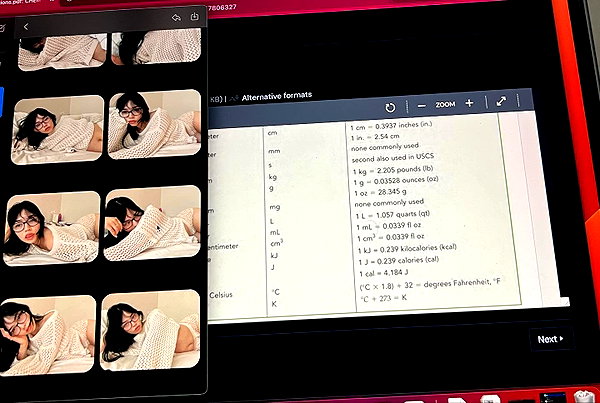Click the "Celsius" label in table

pos(221,295)
